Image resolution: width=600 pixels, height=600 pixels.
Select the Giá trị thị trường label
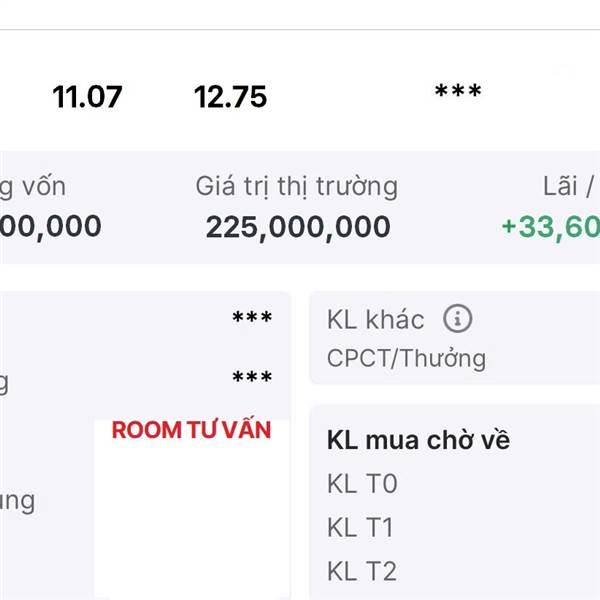297,187
